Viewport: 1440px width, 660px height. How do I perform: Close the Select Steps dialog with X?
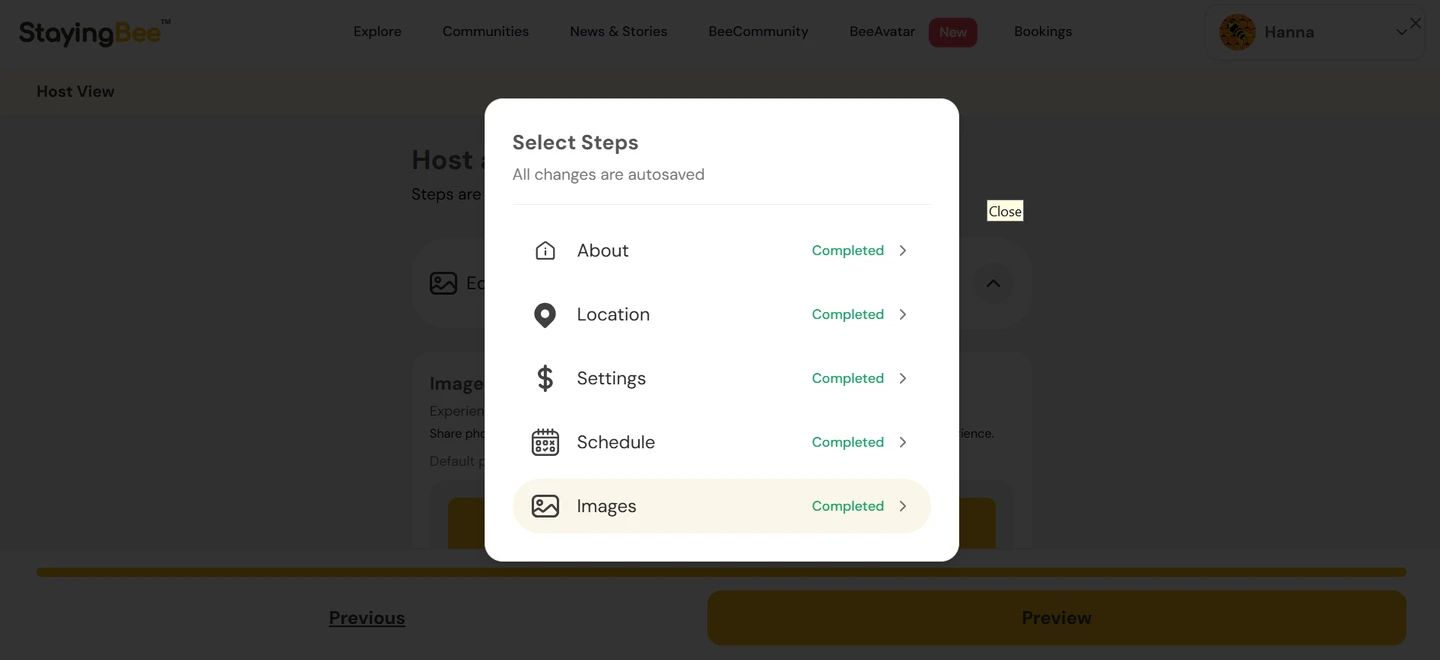(1415, 23)
